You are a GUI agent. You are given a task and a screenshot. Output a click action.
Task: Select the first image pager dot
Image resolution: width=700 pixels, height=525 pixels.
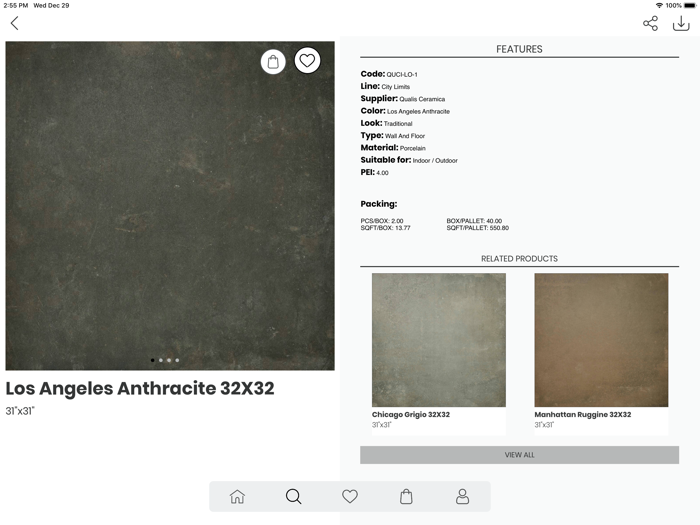(153, 360)
